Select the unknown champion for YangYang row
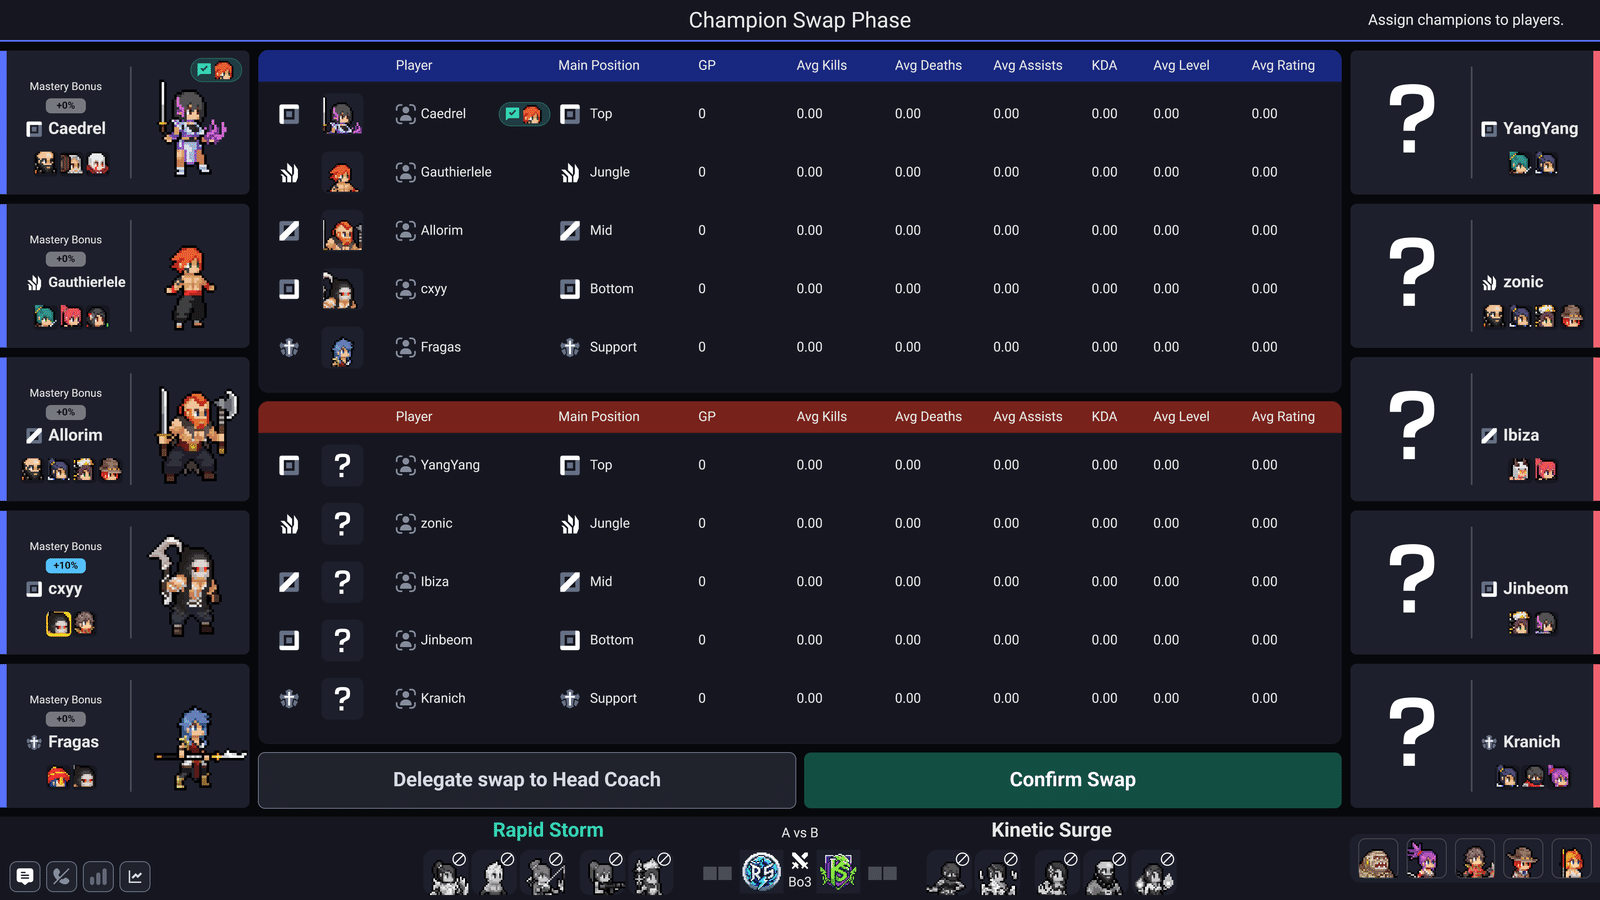 click(342, 465)
